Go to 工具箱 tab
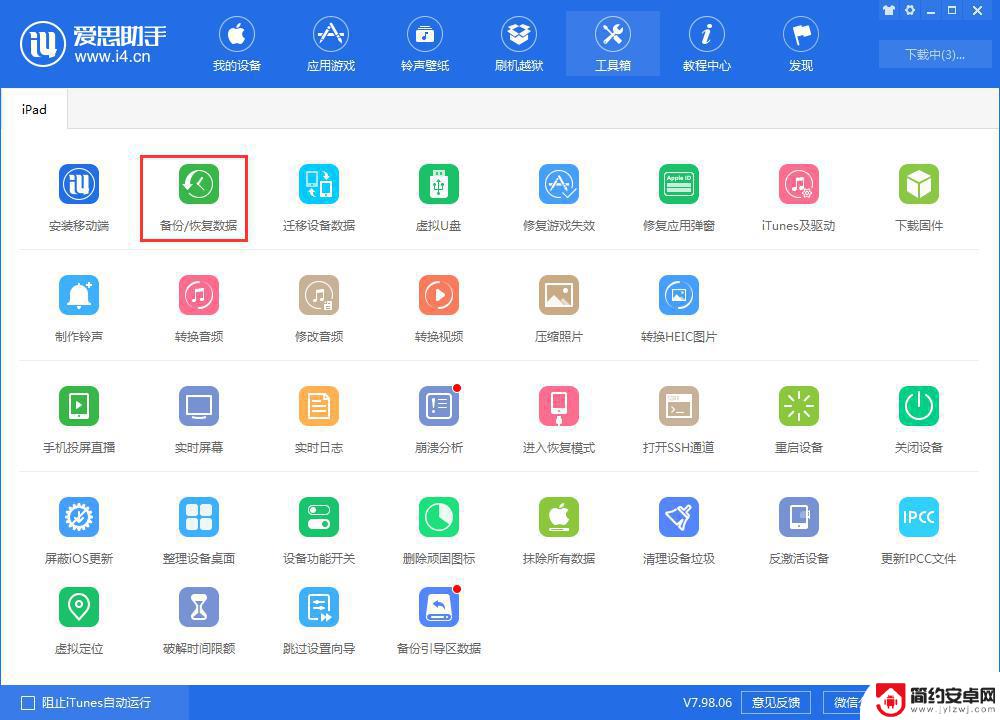Screen dimensions: 1000x720 pyautogui.click(x=613, y=44)
